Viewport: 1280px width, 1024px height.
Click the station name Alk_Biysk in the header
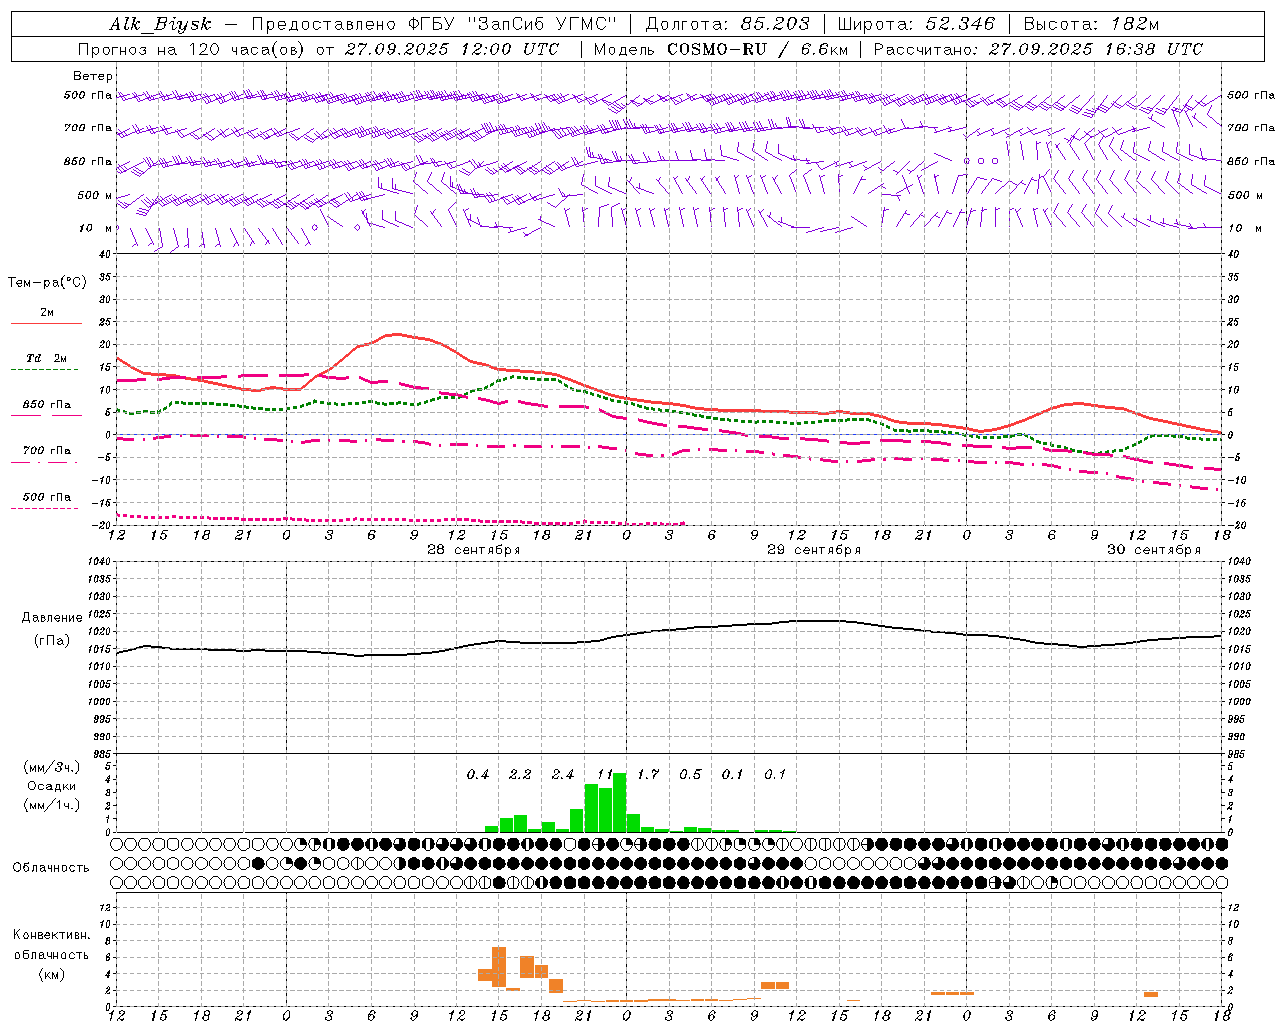(x=160, y=24)
